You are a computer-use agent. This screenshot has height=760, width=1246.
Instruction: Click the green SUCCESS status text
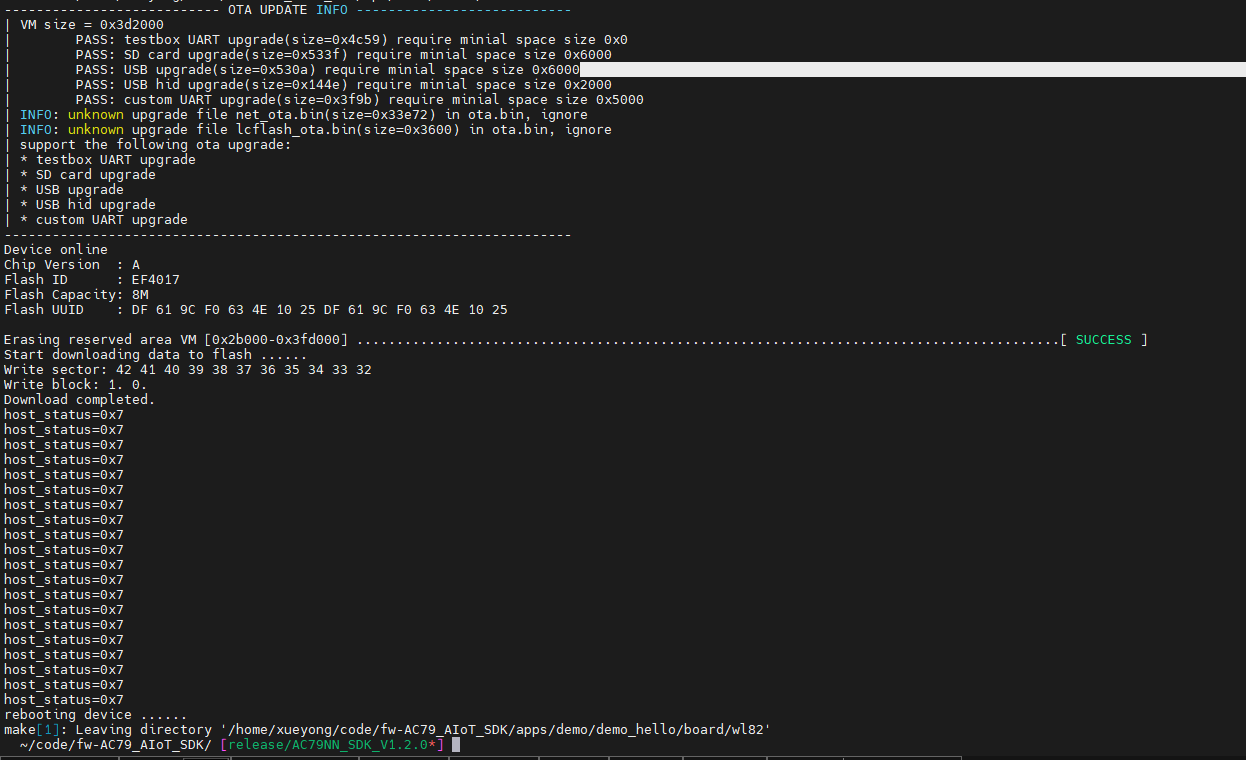1103,340
